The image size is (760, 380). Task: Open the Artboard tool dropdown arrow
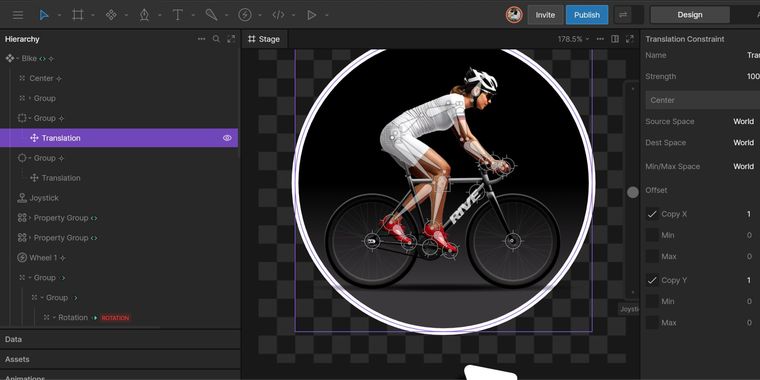(93, 16)
